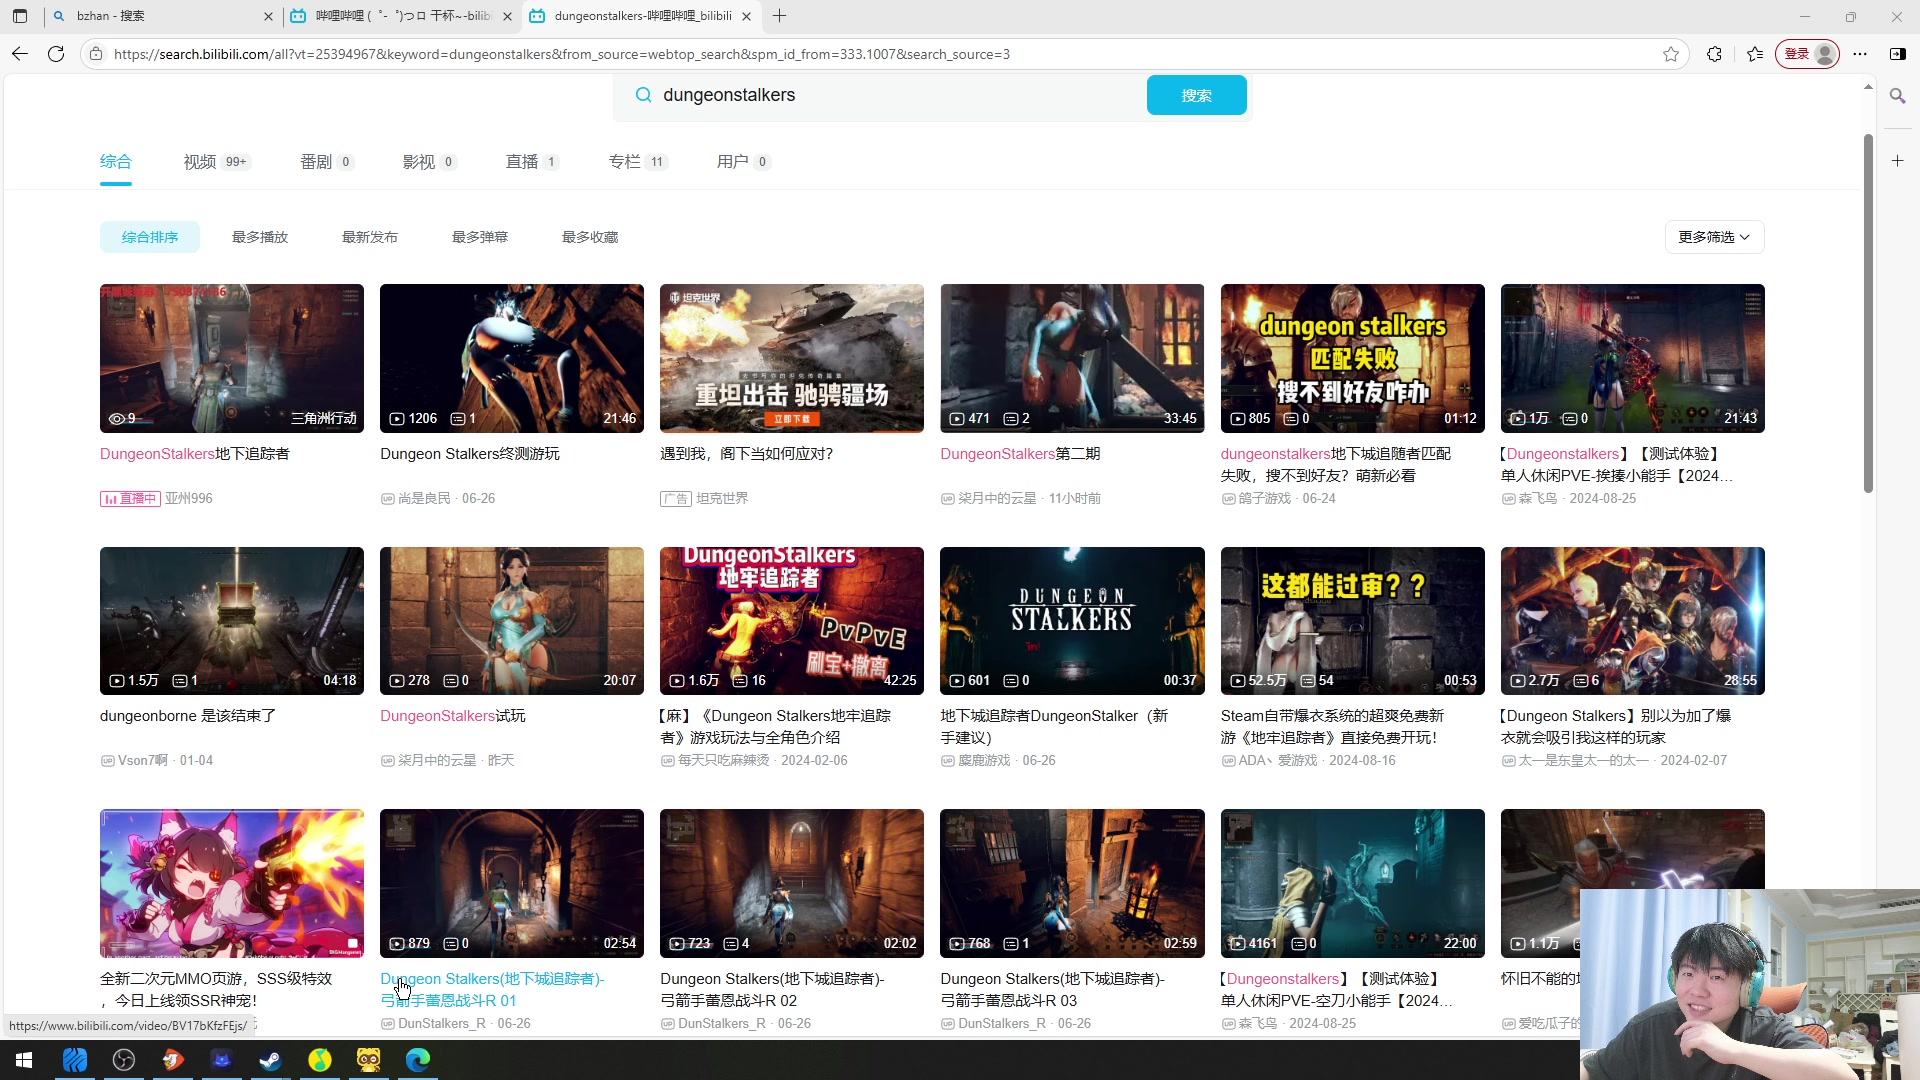Select 综合排序 sort option

[x=150, y=237]
